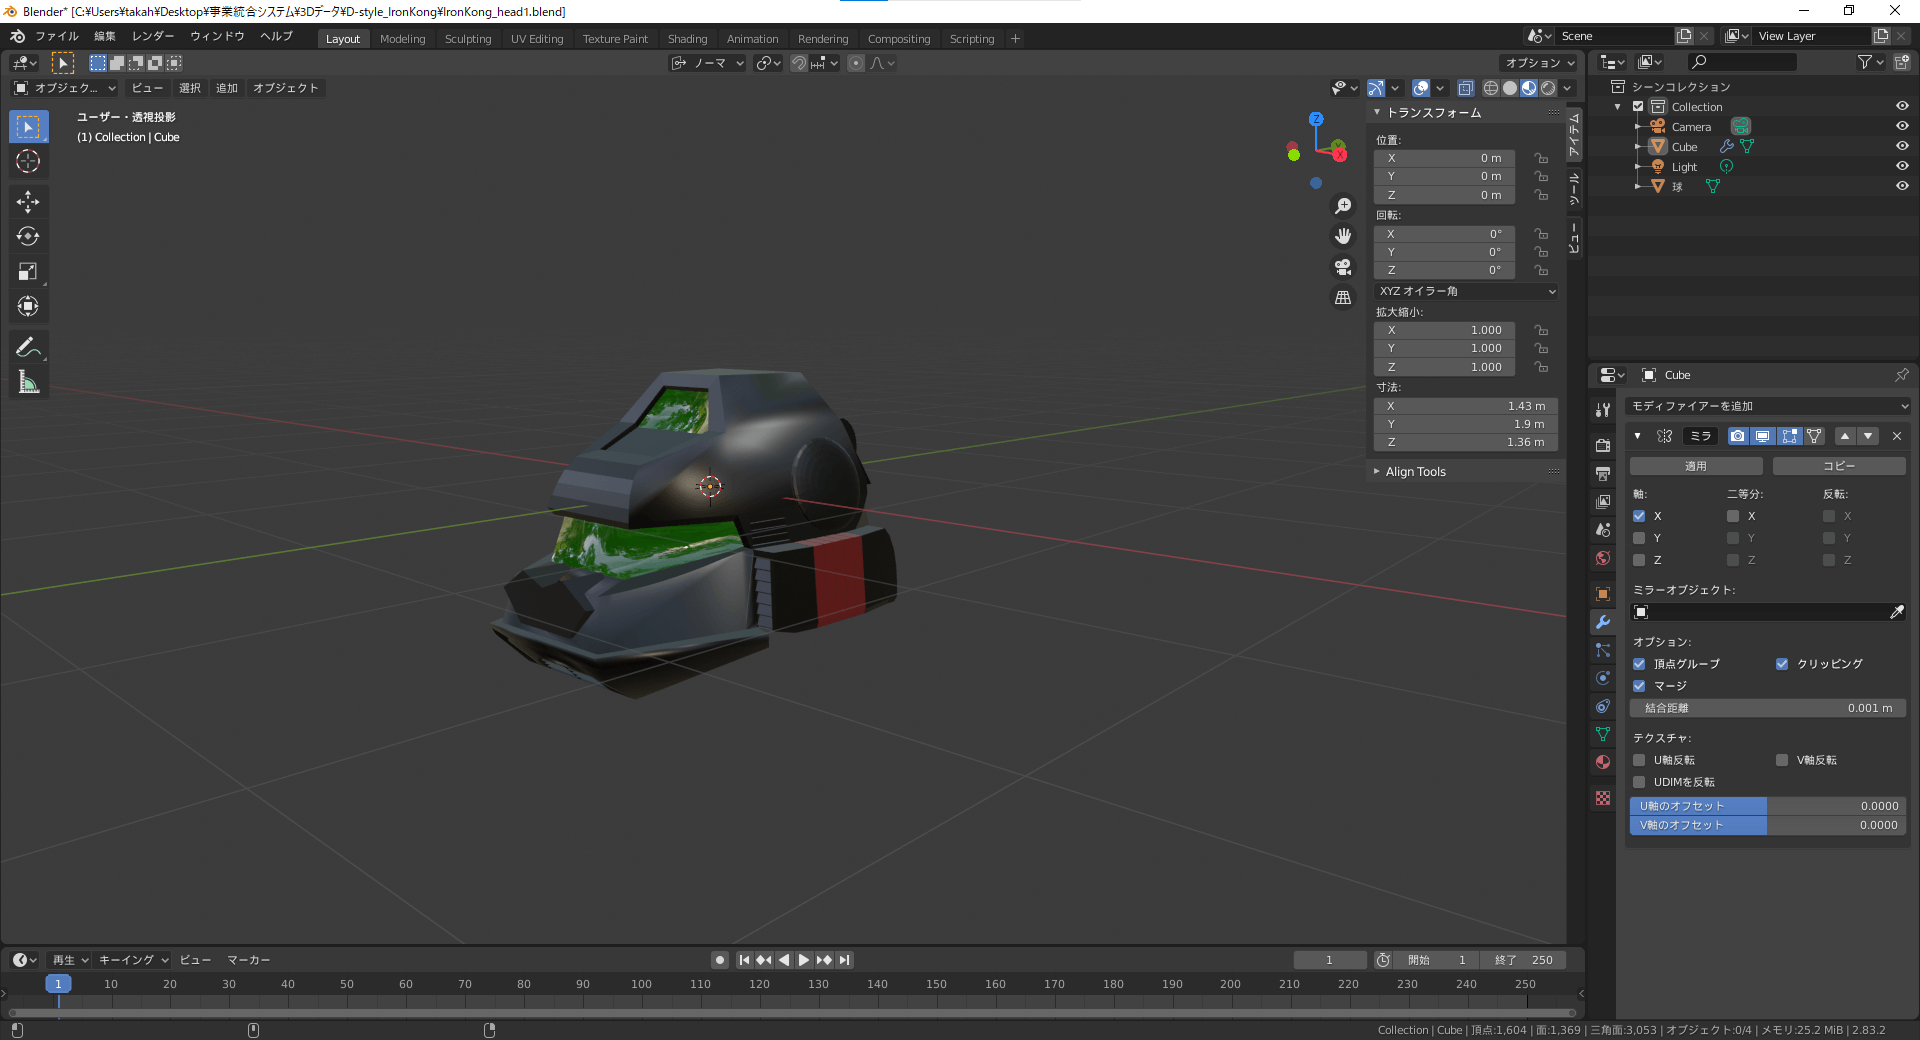Viewport: 1920px width, 1040px height.
Task: Open the レンダー menu
Action: click(x=153, y=35)
